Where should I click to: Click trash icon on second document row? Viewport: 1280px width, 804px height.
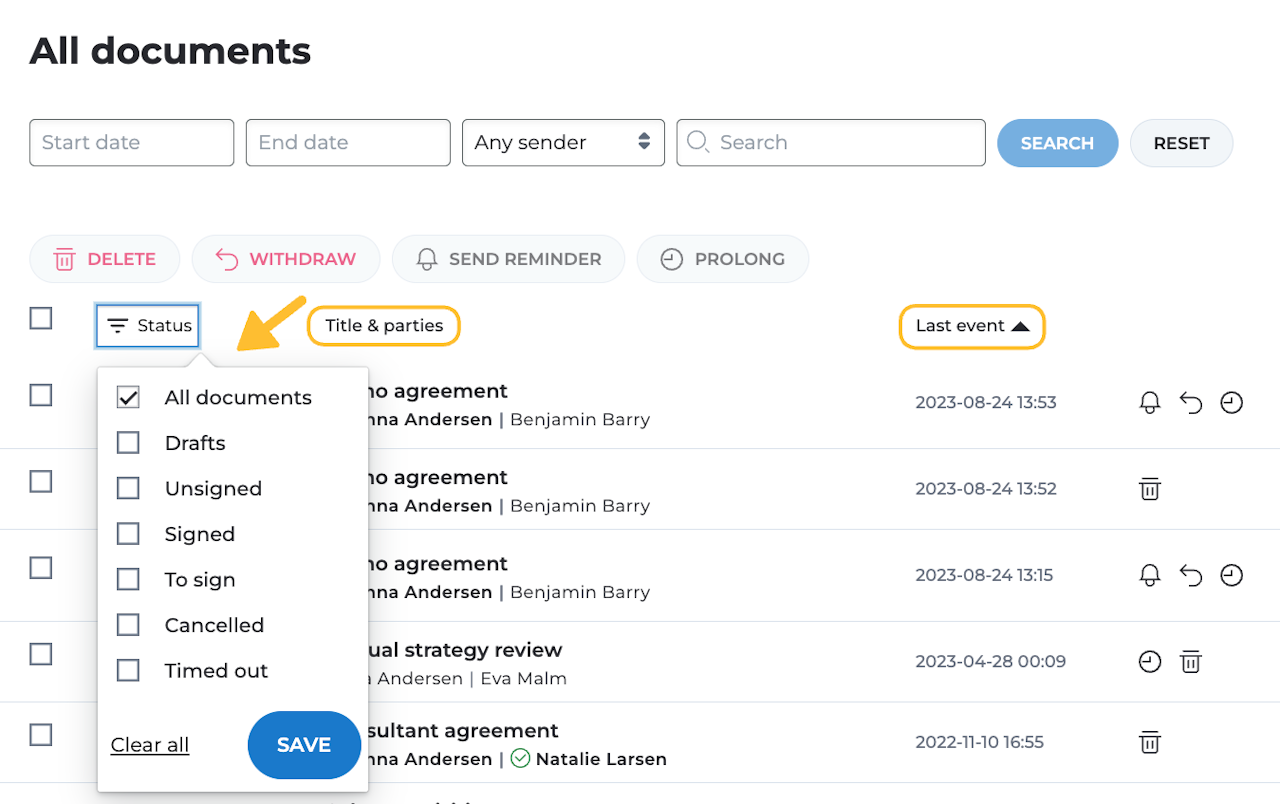pos(1150,489)
